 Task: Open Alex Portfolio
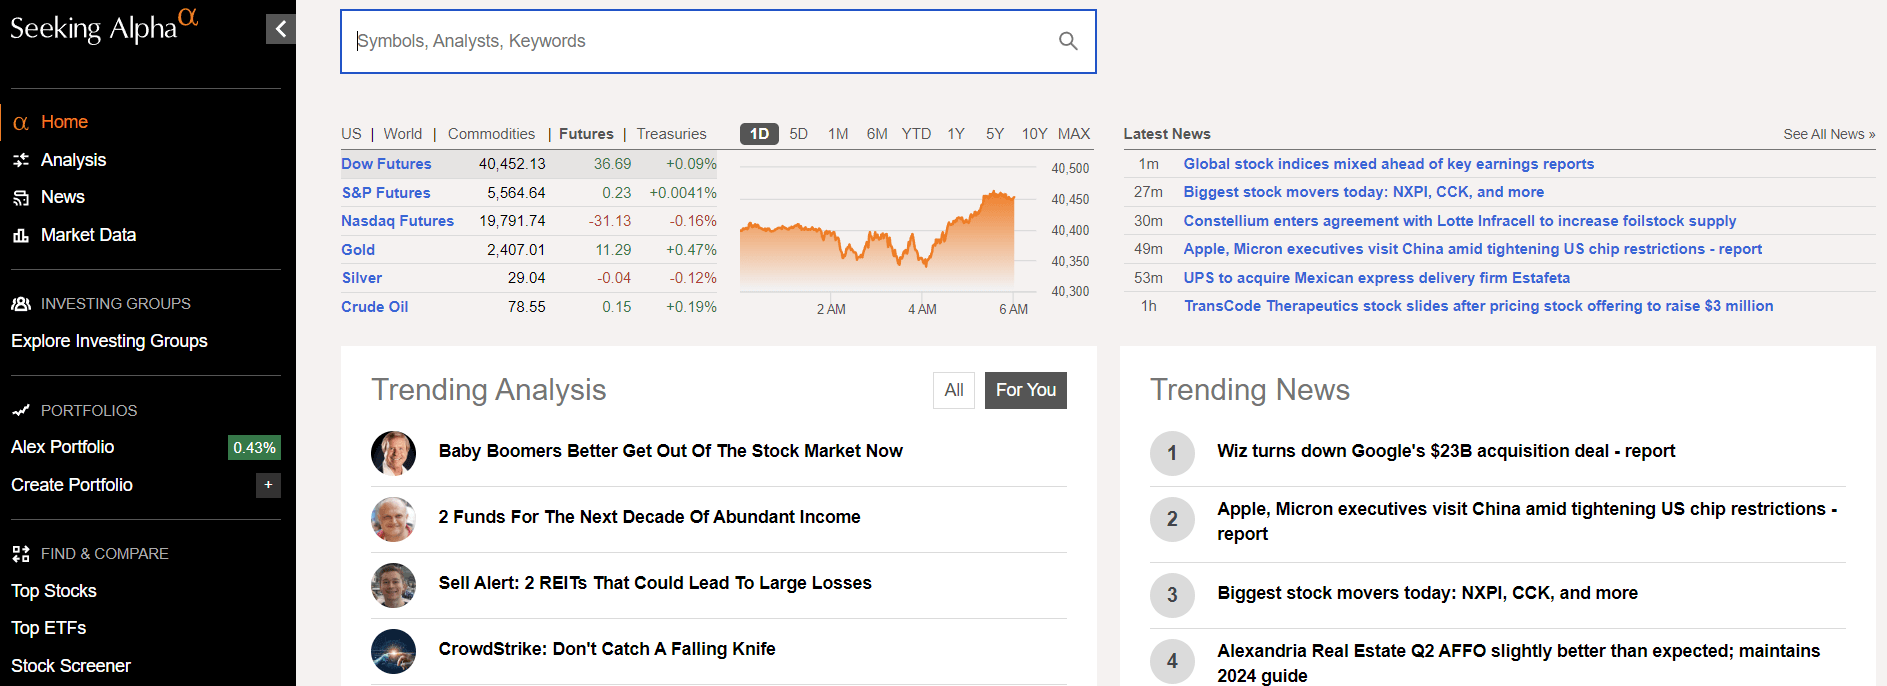click(62, 447)
